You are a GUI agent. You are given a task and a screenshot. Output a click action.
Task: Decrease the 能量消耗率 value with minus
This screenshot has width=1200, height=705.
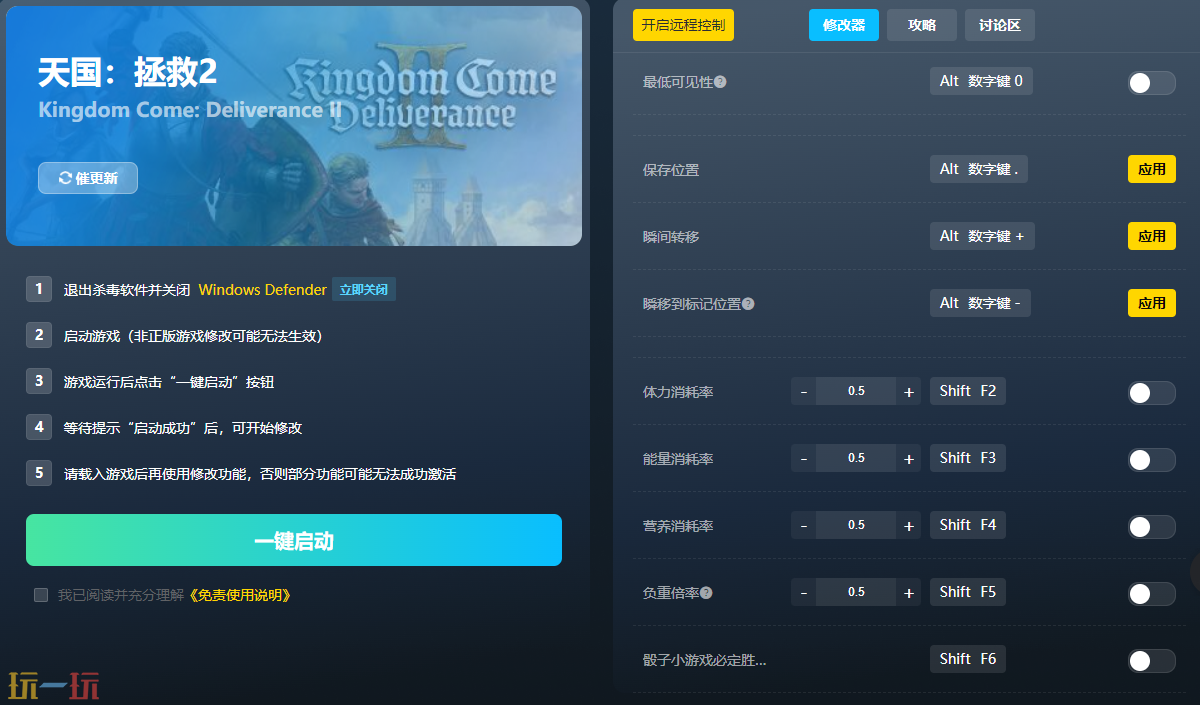point(804,459)
